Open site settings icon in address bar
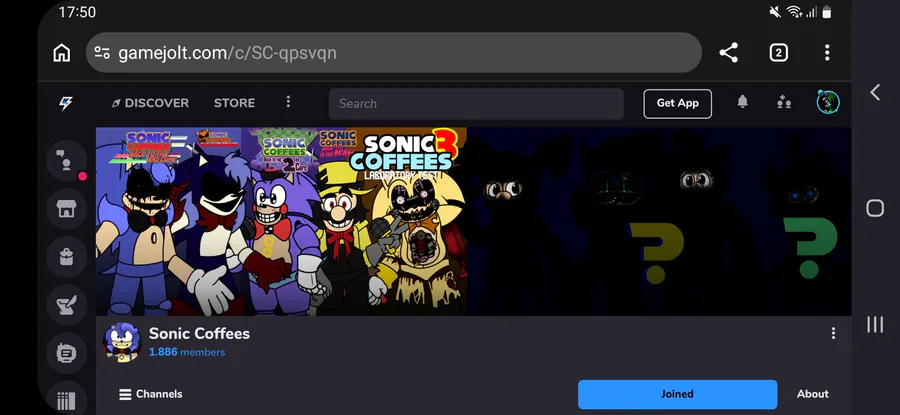Screen dimensions: 900x415 pyautogui.click(x=102, y=53)
